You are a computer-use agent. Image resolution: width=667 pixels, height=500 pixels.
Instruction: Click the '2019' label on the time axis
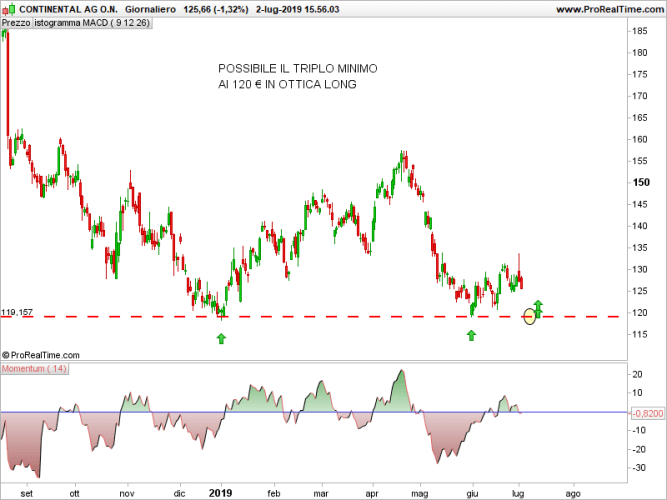(x=220, y=493)
